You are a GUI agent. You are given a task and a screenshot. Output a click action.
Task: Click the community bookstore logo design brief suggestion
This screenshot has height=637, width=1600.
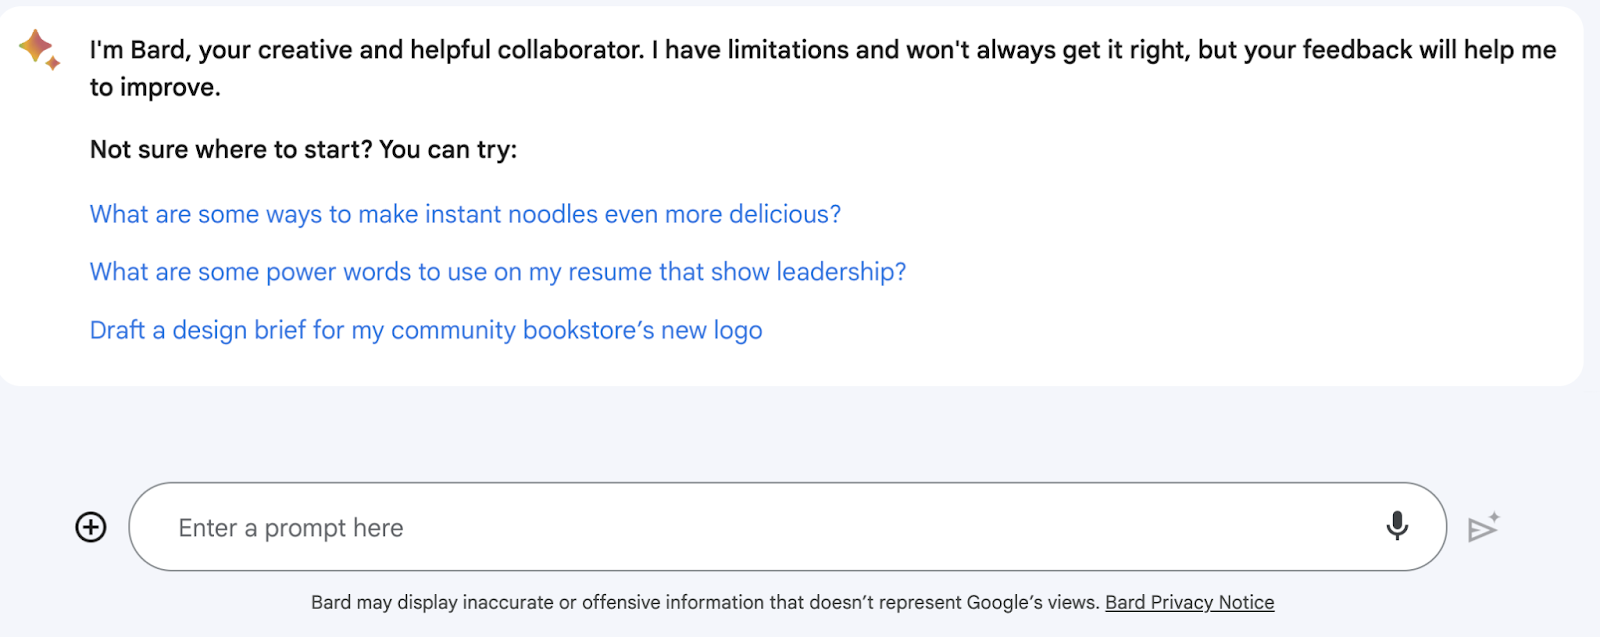(425, 329)
